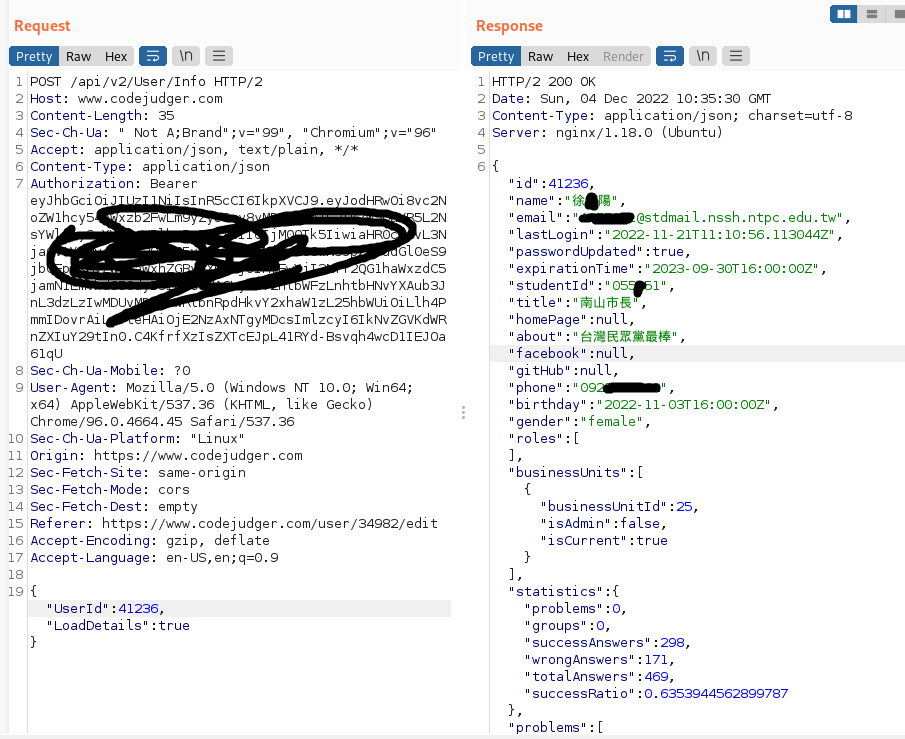
Task: Click the "birthday" line in the response
Action: pos(644,405)
